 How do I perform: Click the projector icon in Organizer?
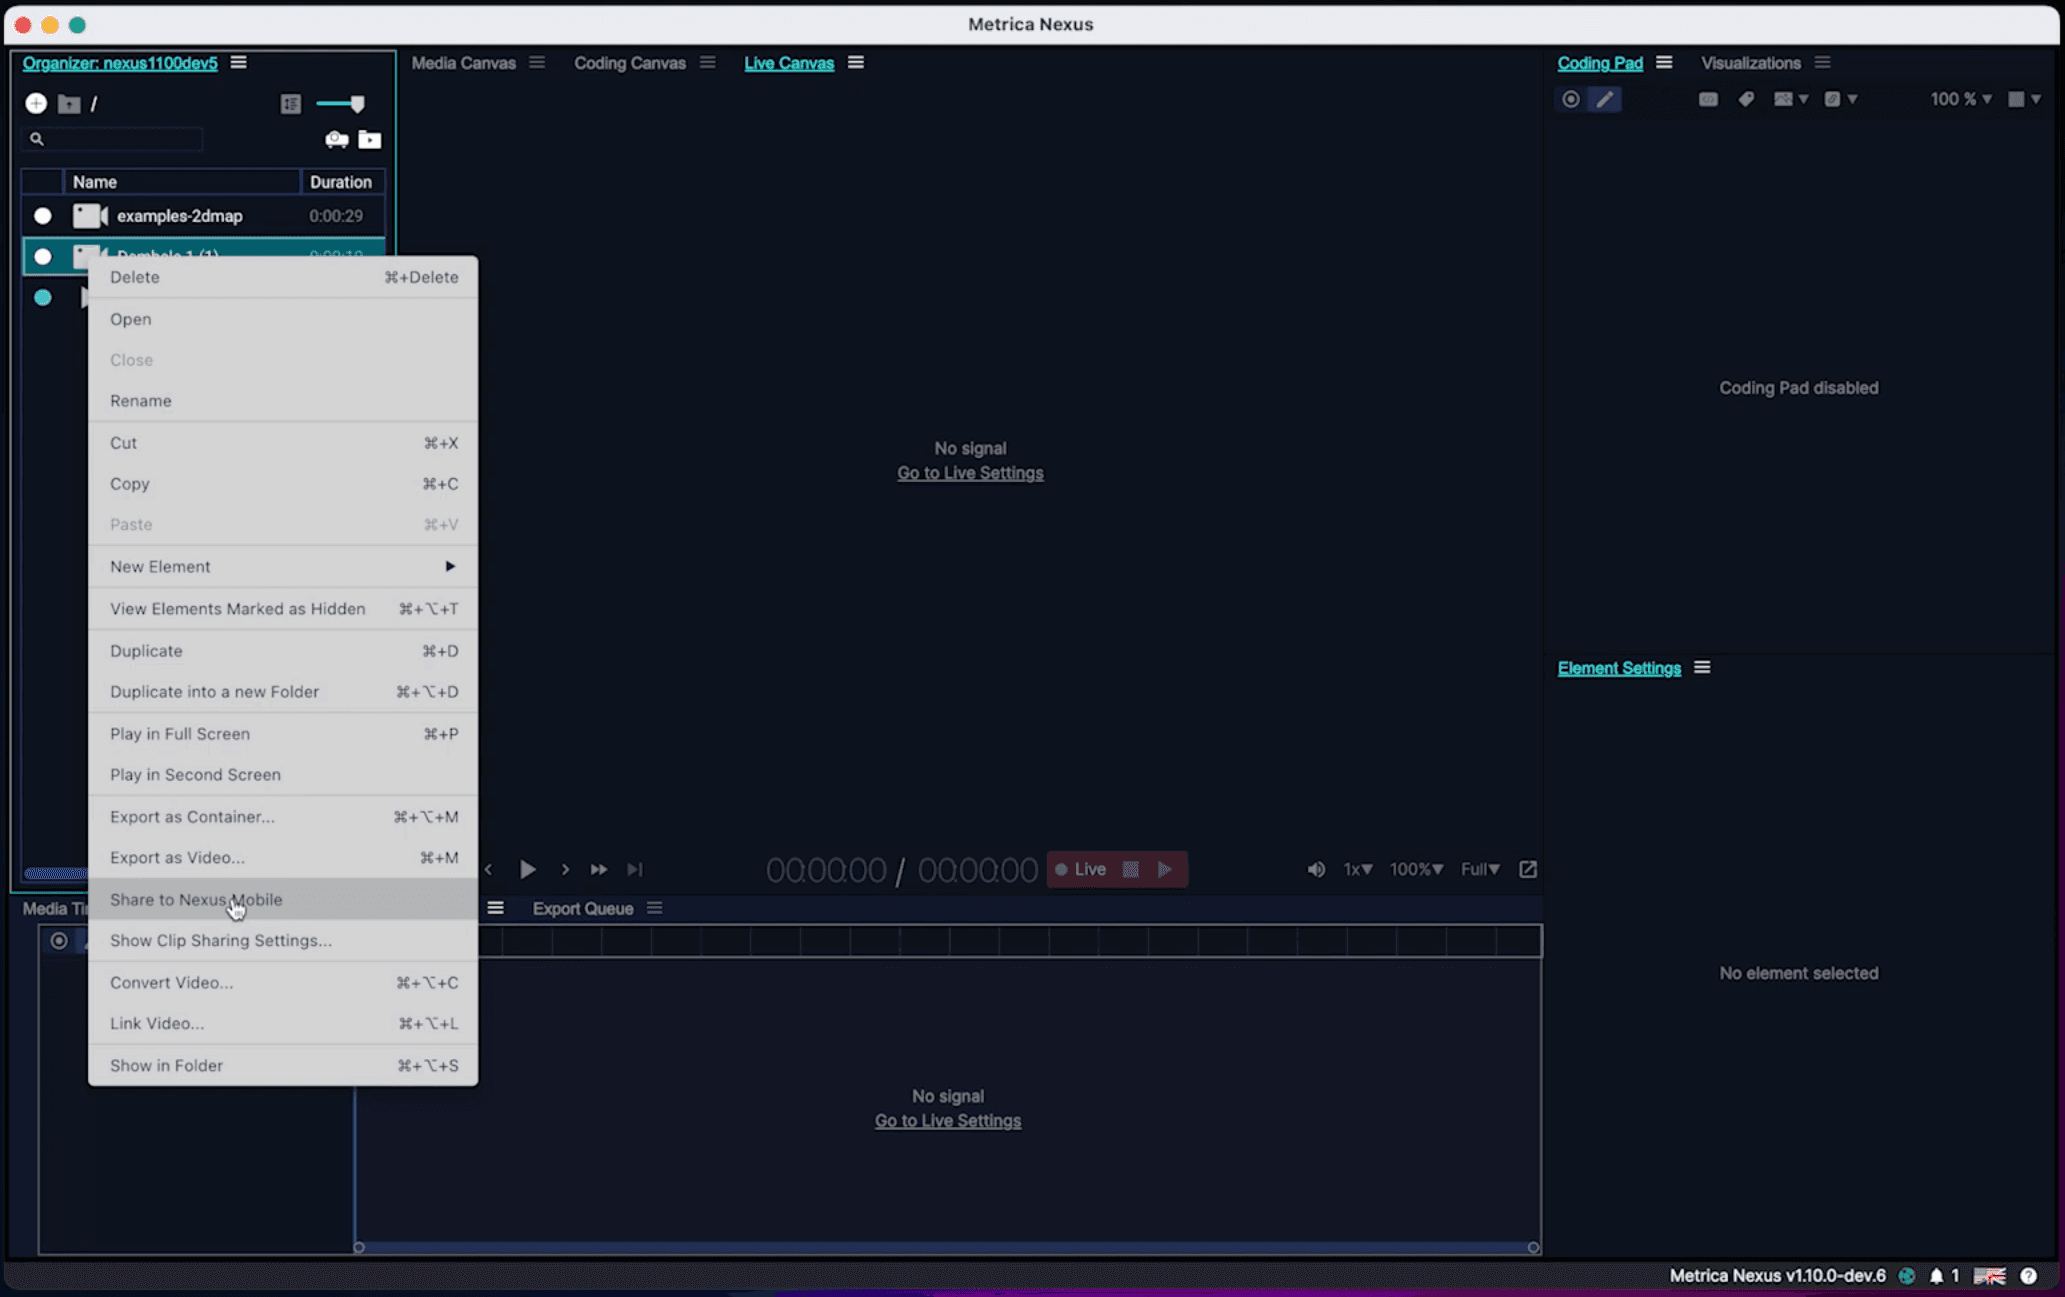tap(337, 139)
